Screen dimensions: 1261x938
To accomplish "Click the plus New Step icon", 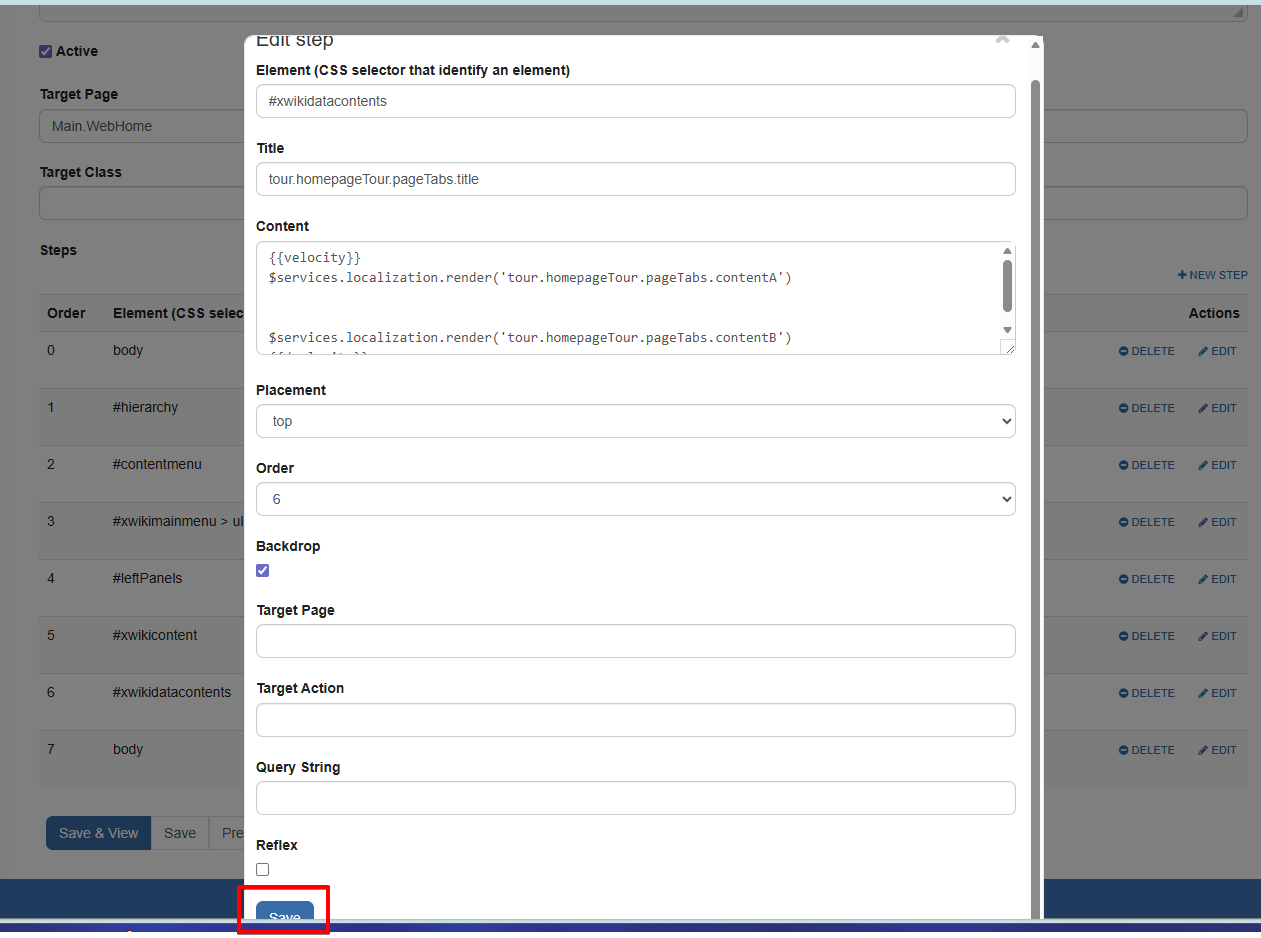I will point(1182,275).
